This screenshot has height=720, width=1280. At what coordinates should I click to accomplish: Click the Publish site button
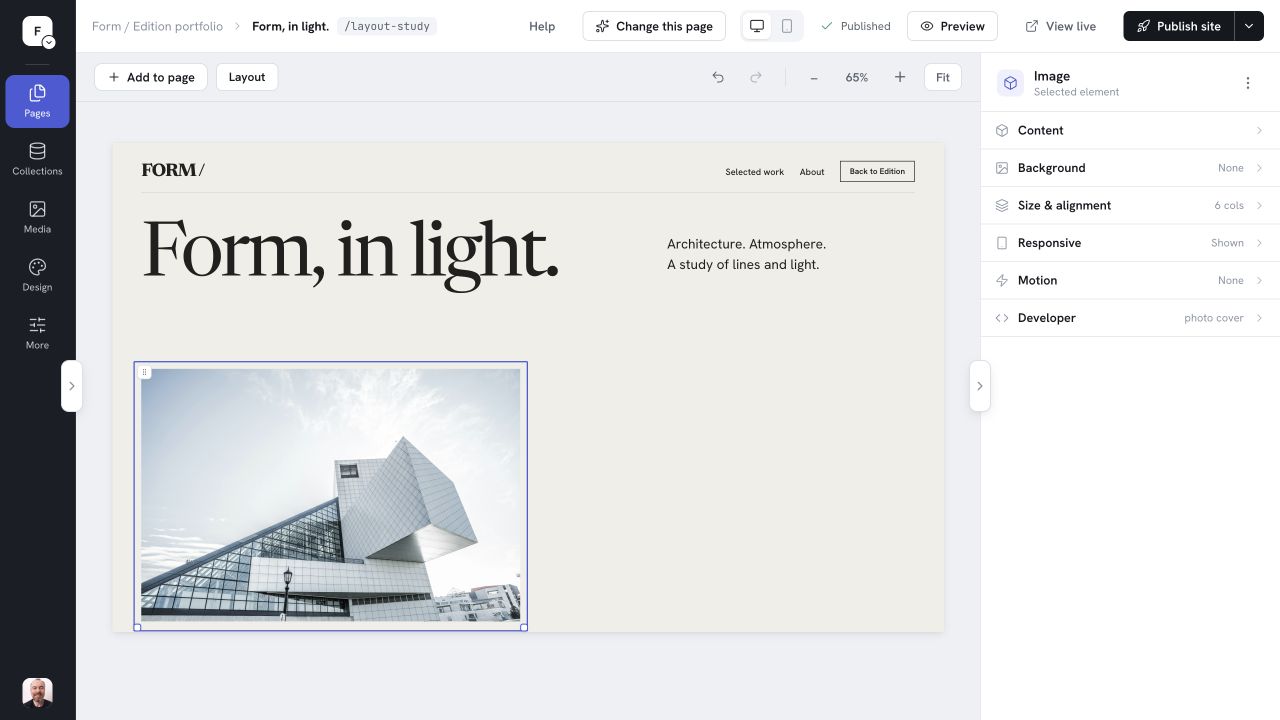point(1179,26)
